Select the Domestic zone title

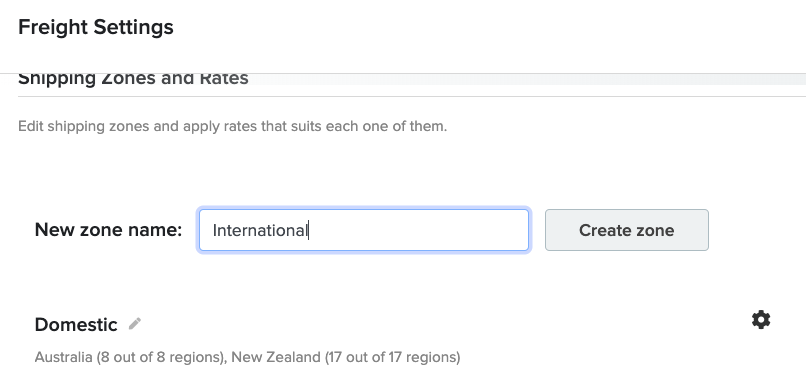pyautogui.click(x=76, y=325)
